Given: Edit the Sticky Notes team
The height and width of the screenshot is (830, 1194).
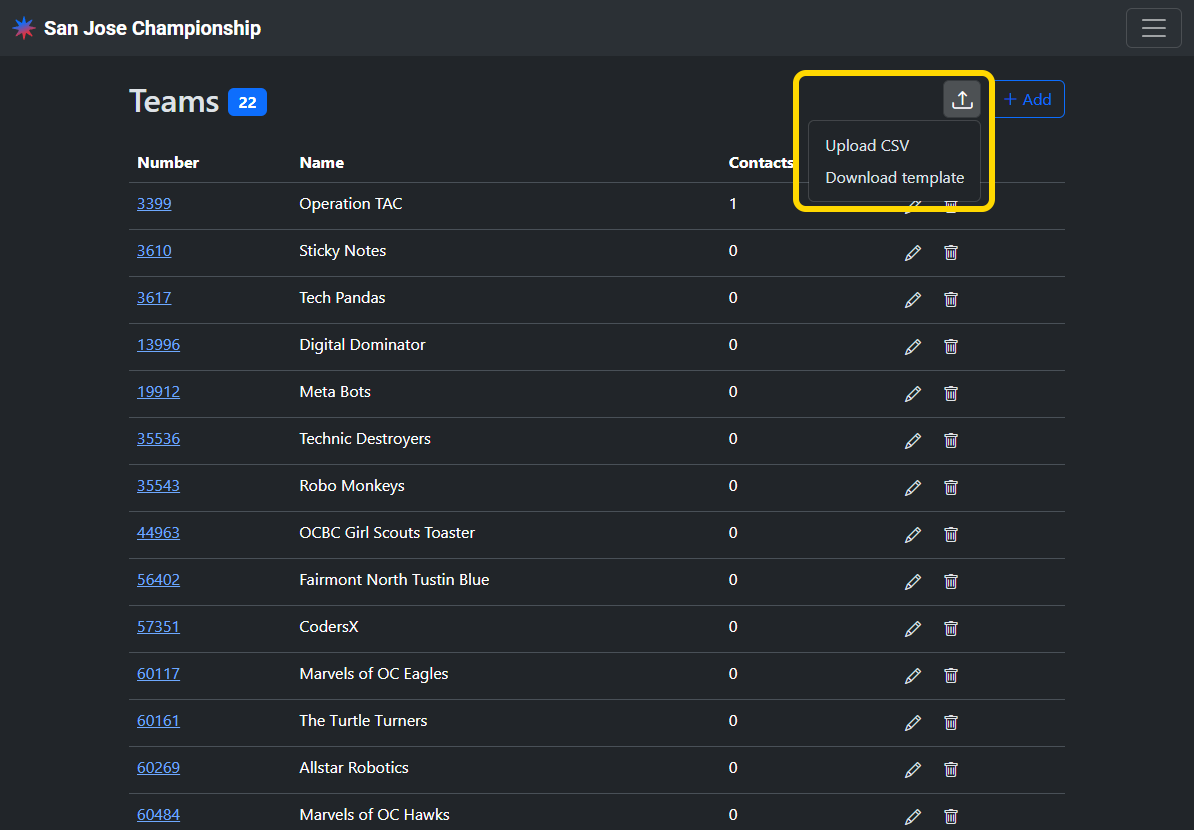Looking at the screenshot, I should [x=912, y=253].
